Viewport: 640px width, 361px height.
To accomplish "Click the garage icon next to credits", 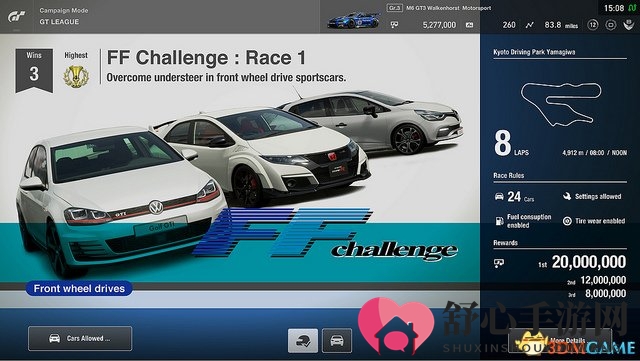I will tap(470, 25).
